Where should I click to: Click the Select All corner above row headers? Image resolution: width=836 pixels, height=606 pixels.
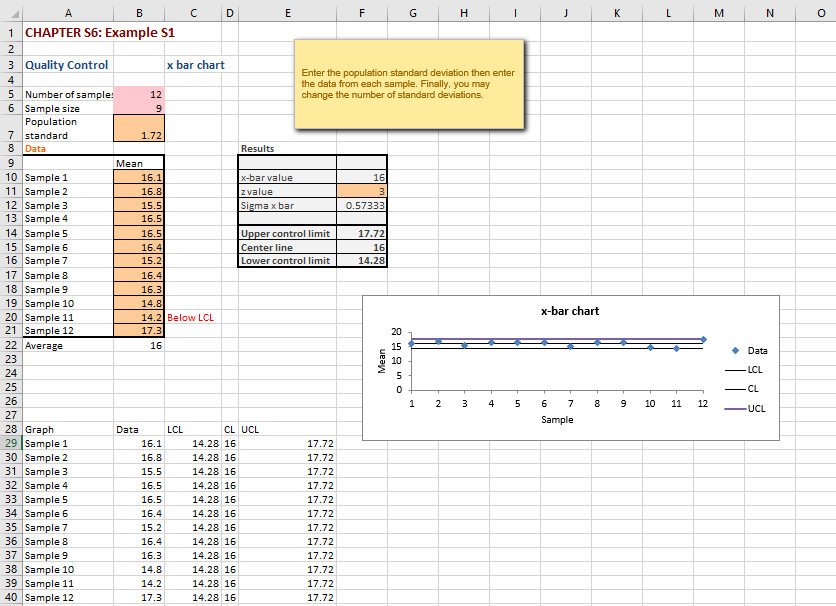pyautogui.click(x=14, y=12)
